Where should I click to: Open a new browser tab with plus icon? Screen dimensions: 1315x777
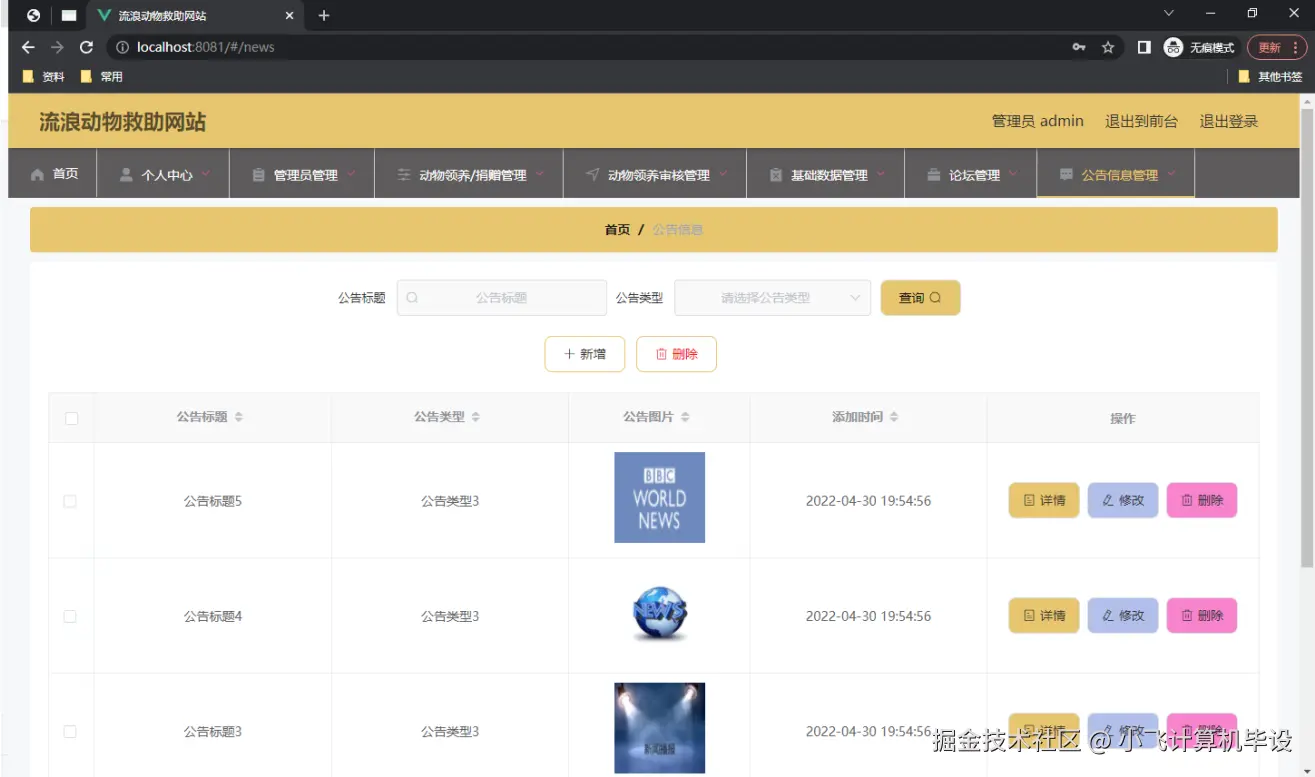pyautogui.click(x=324, y=15)
